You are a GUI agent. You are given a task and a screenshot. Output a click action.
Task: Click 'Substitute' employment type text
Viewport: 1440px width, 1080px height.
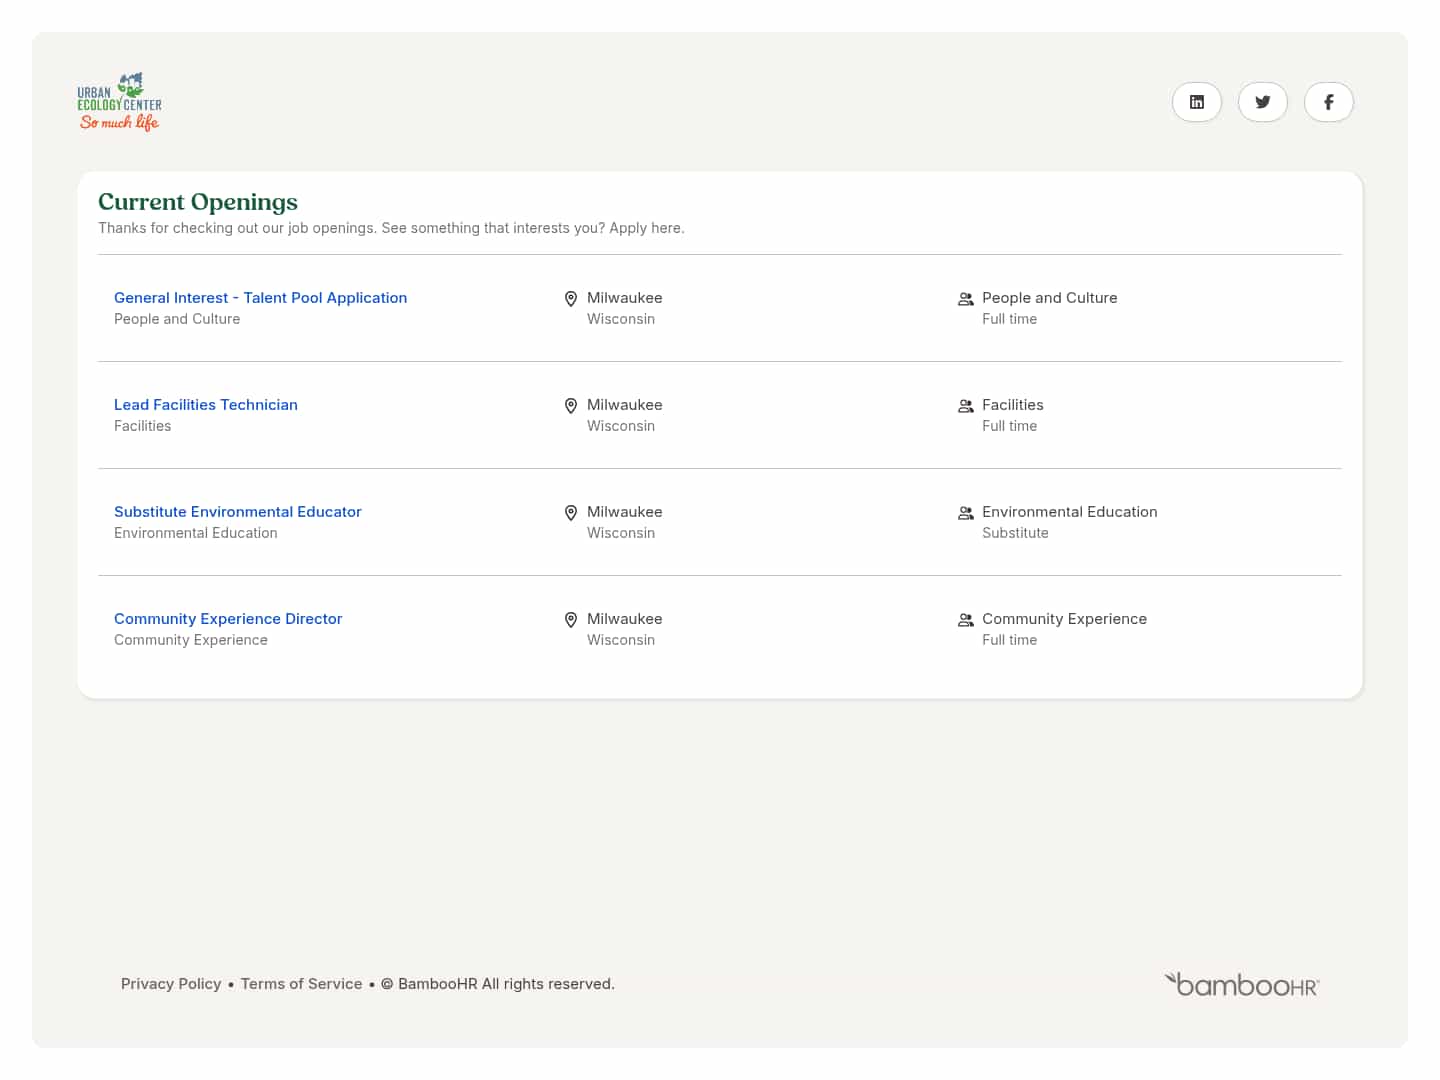[x=1015, y=533]
